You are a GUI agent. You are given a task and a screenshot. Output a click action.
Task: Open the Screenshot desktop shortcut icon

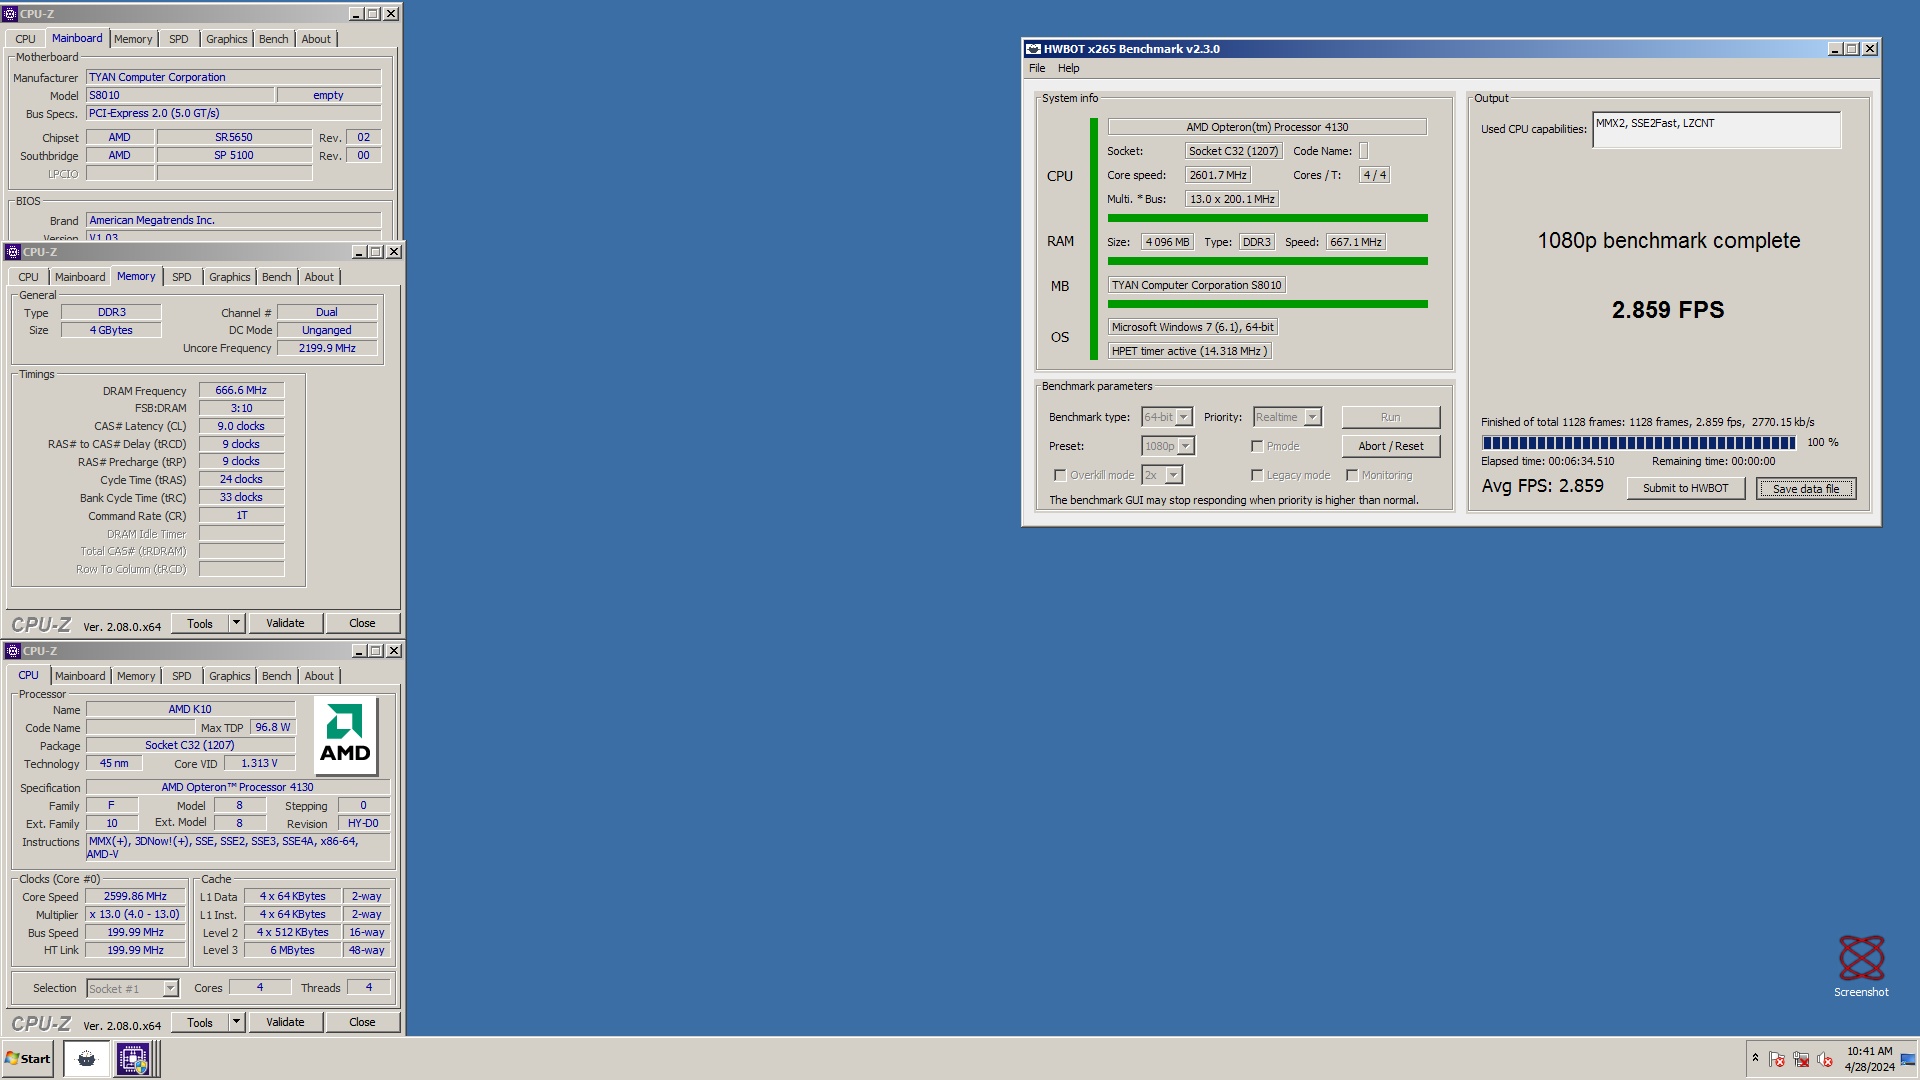[x=1861, y=958]
